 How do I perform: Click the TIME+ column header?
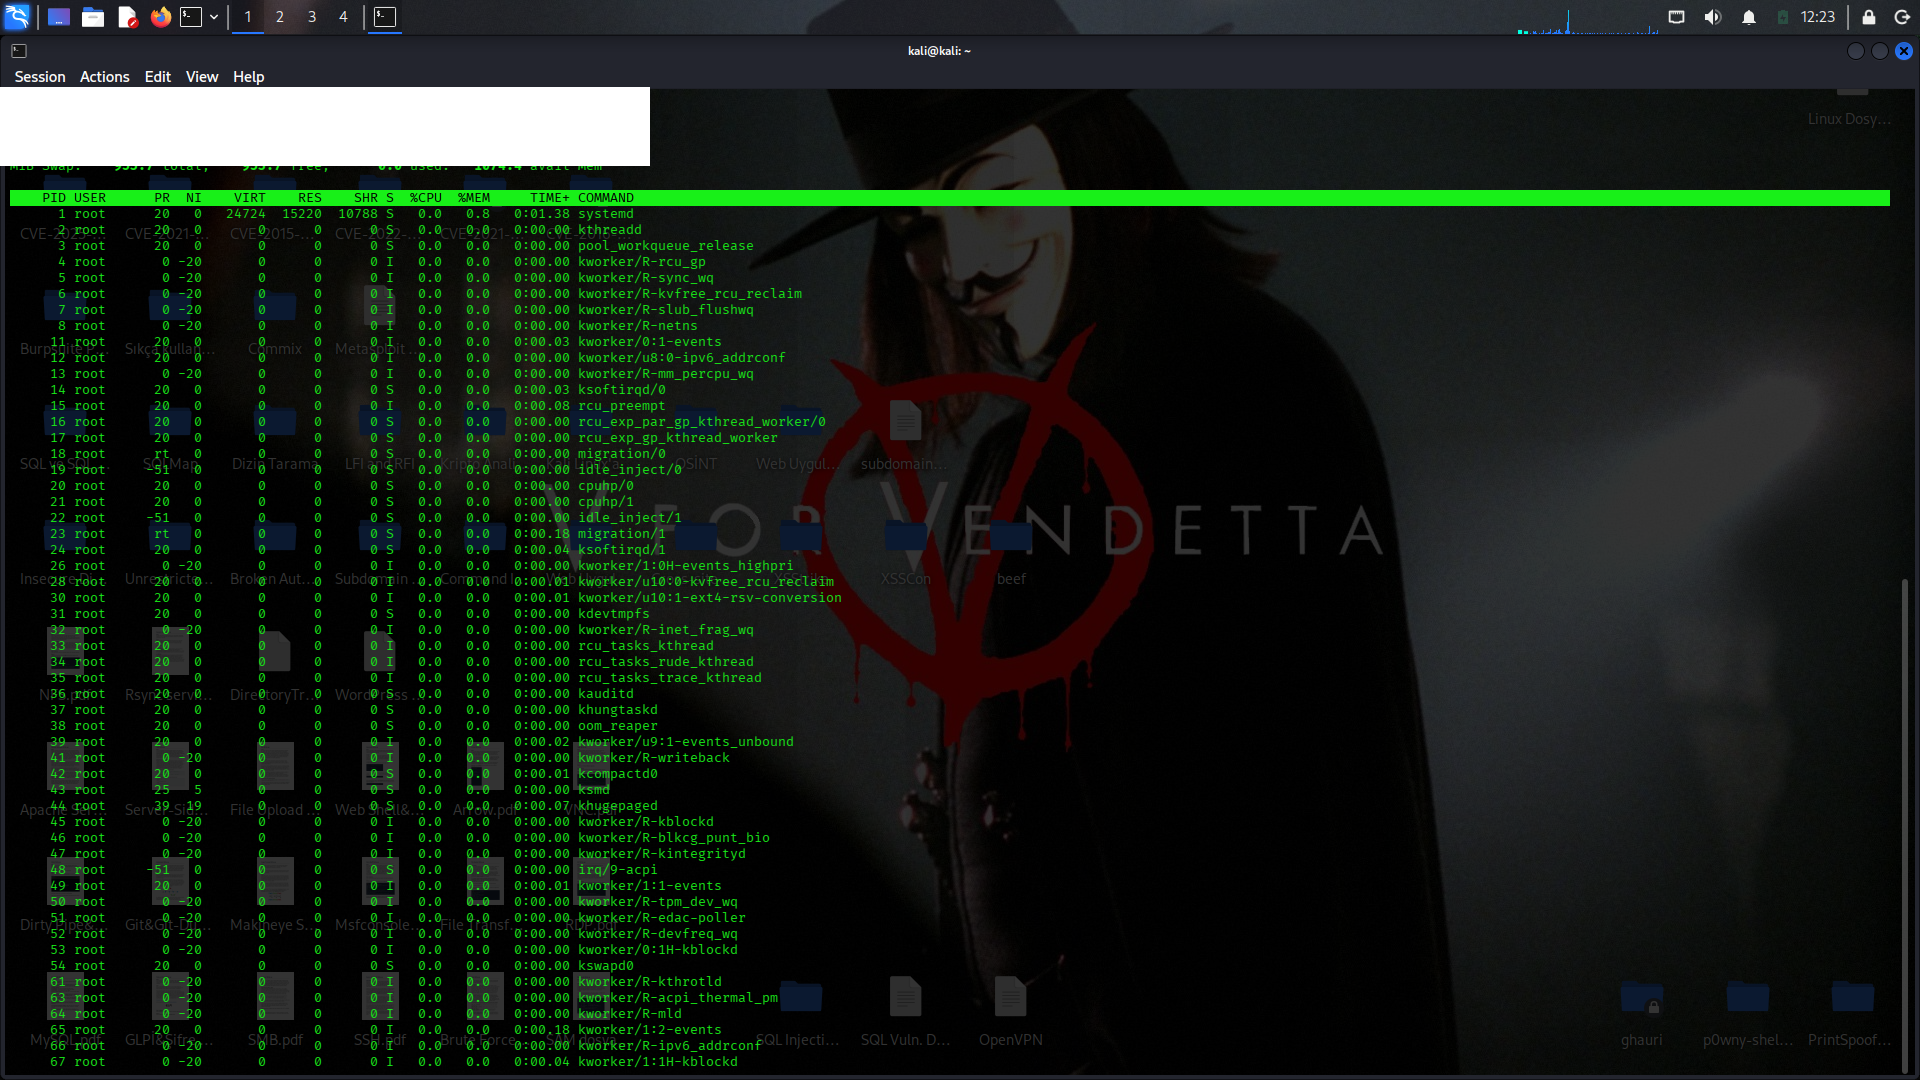pos(550,198)
